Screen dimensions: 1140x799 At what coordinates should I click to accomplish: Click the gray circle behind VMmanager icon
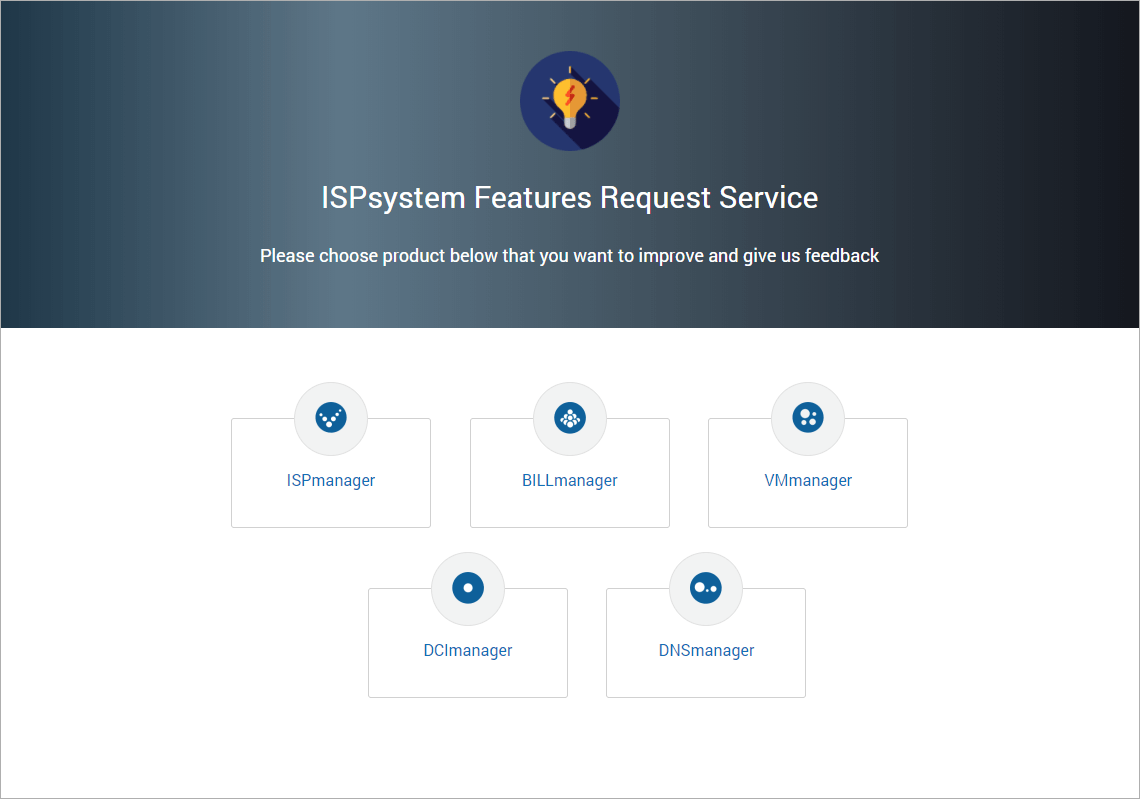click(x=808, y=419)
